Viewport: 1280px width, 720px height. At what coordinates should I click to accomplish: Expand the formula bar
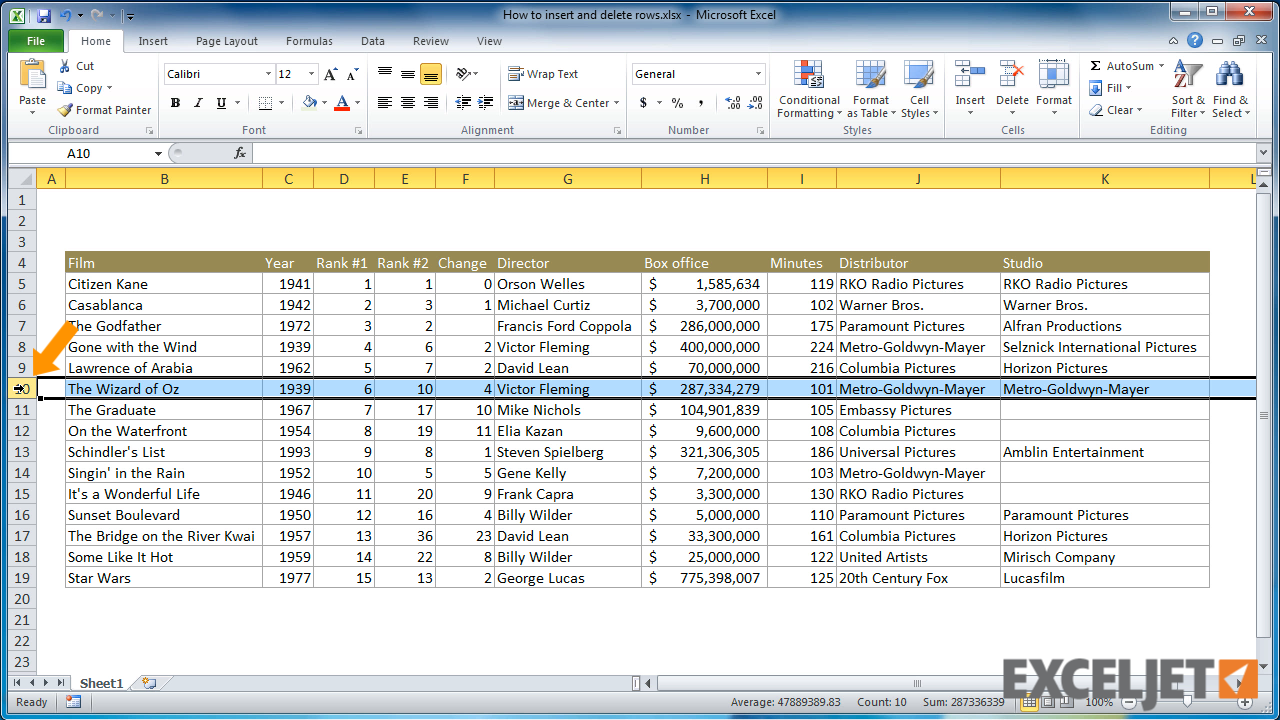(x=1263, y=153)
